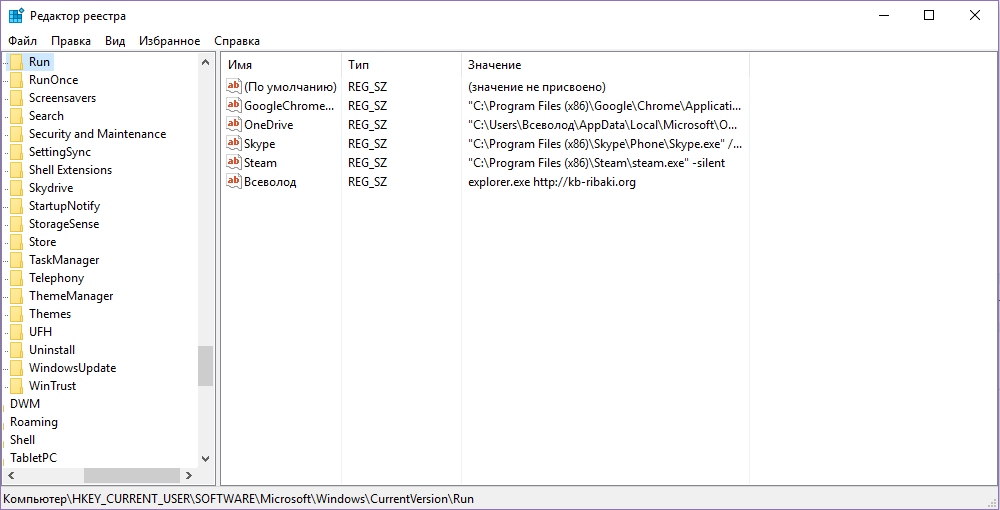This screenshot has height=510, width=1000.
Task: Select the ThemeManager folder icon
Action: (17, 296)
